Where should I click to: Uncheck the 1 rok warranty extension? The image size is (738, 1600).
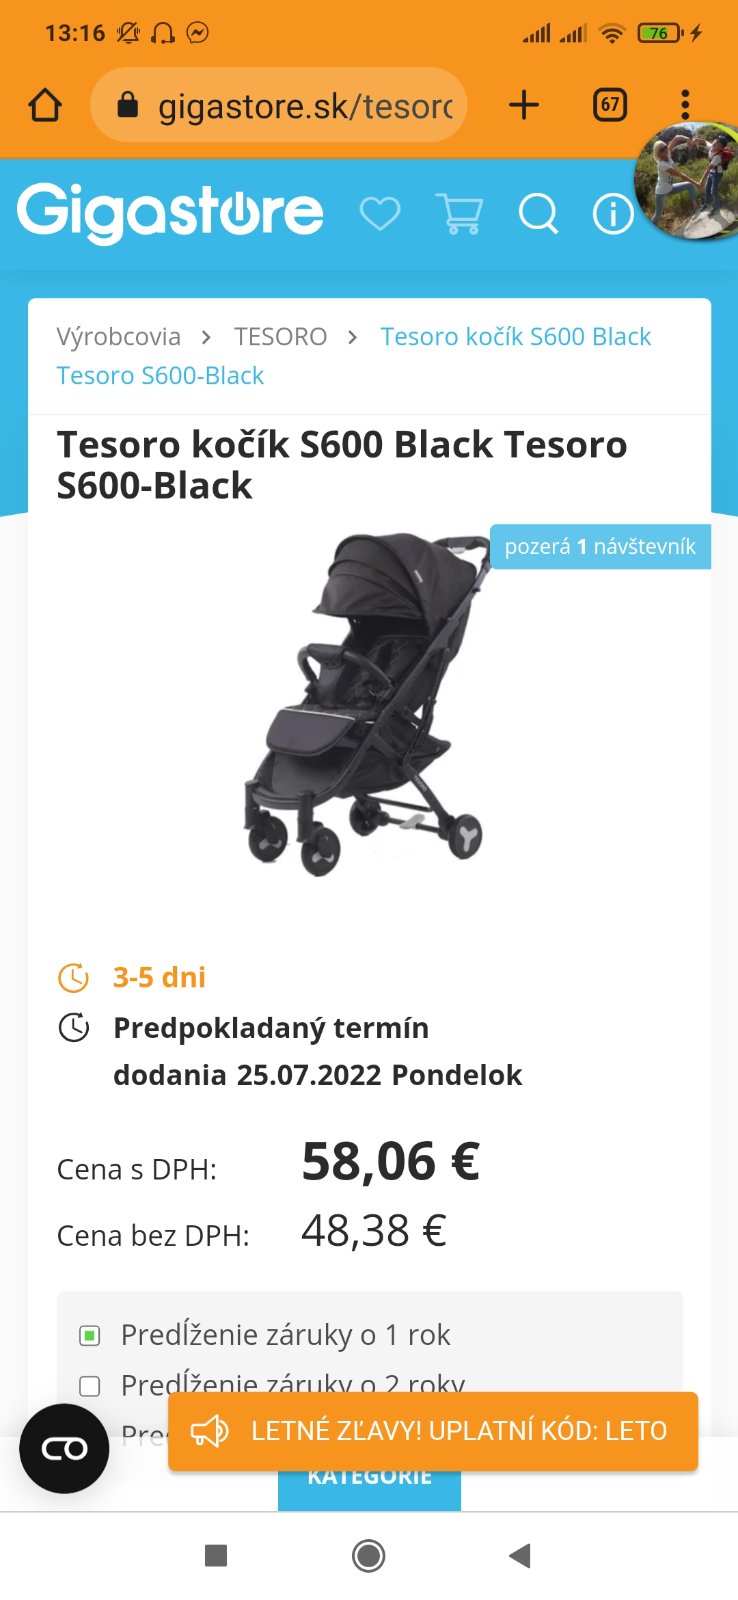90,1335
